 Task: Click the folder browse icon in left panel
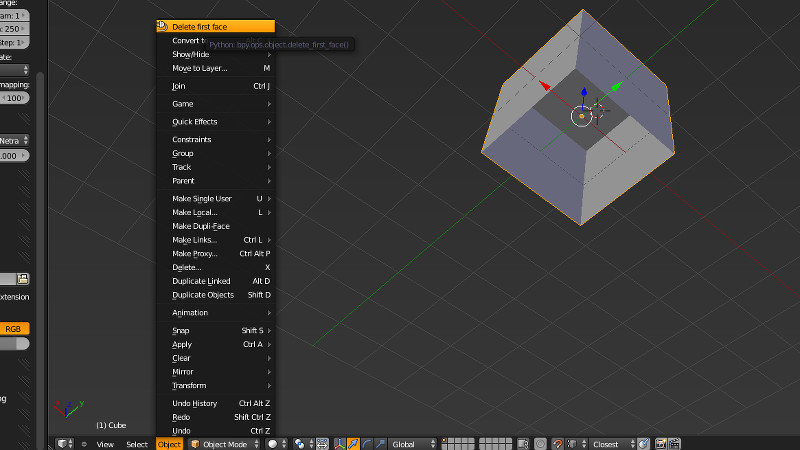coord(22,279)
